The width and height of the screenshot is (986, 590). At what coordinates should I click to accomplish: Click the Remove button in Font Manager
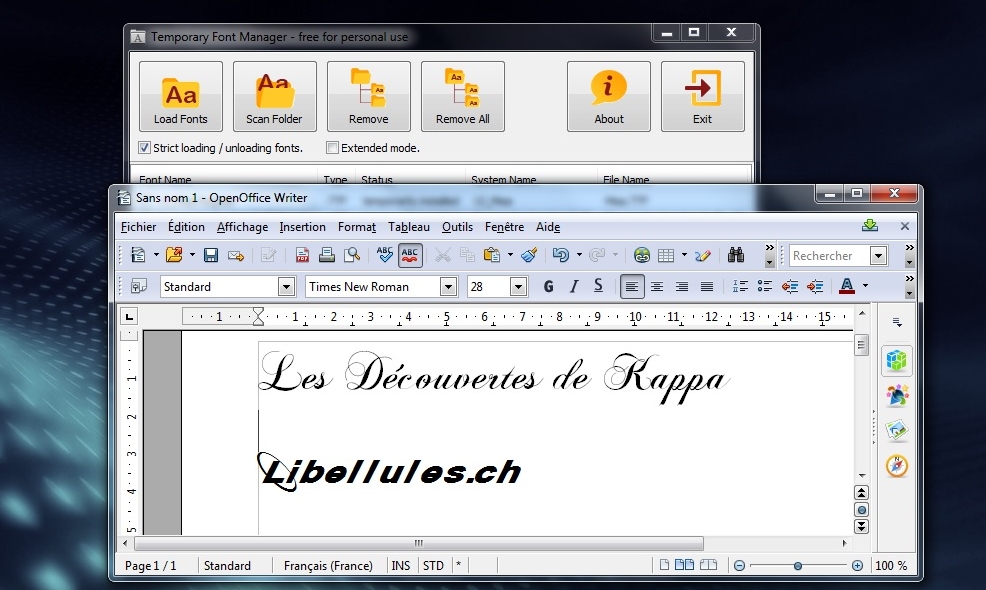pyautogui.click(x=368, y=96)
